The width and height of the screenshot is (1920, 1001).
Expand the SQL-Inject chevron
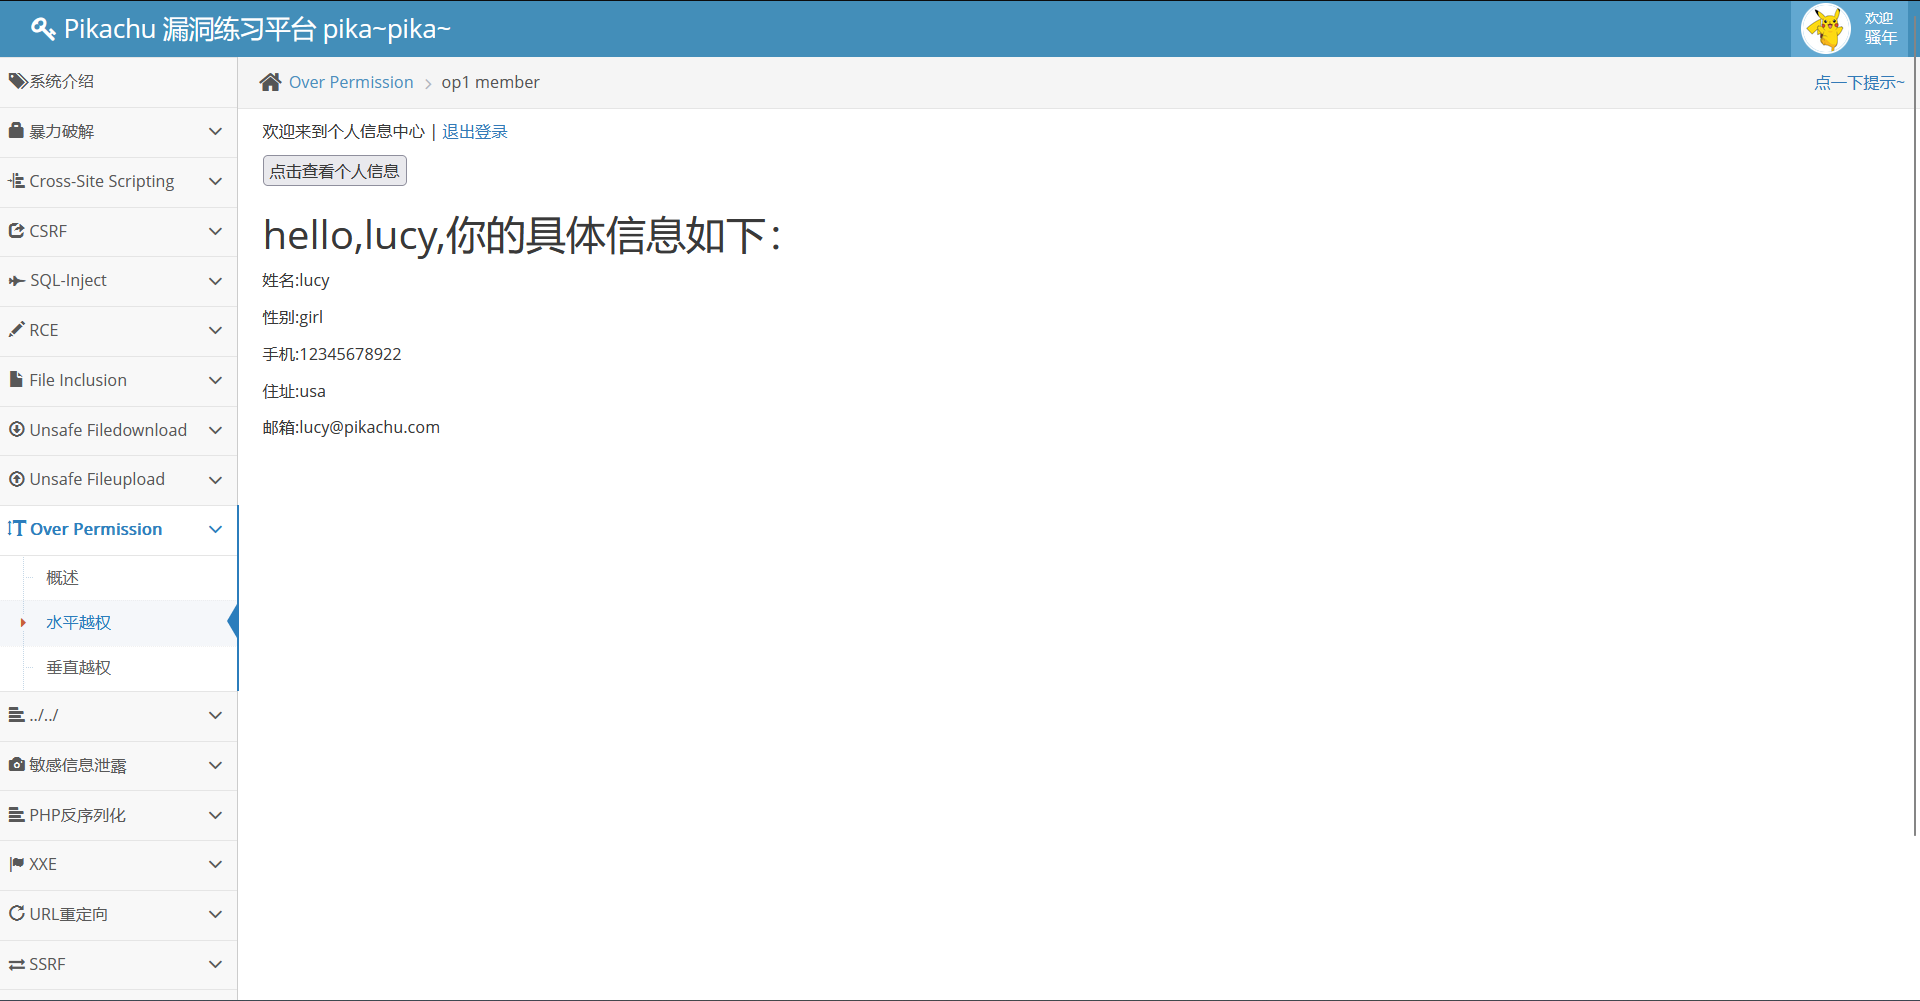tap(215, 281)
